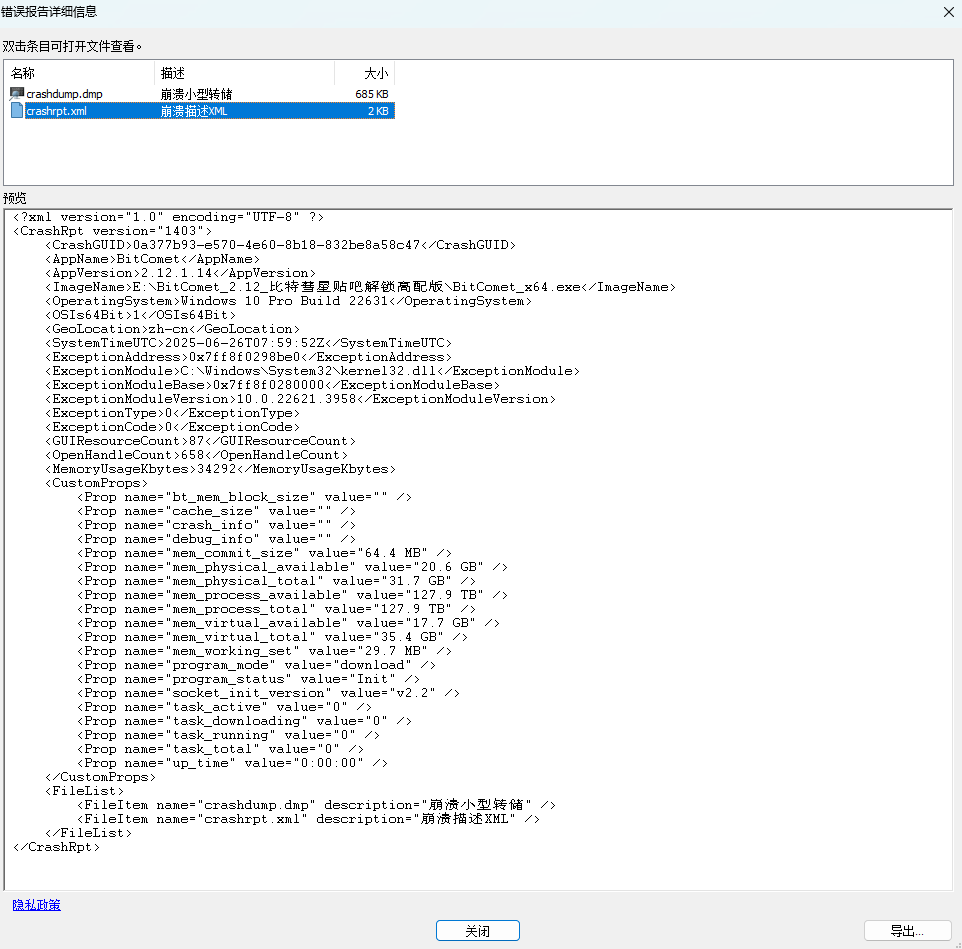The image size is (962, 949).
Task: Click the AppName BitComet line
Action: tap(152, 259)
